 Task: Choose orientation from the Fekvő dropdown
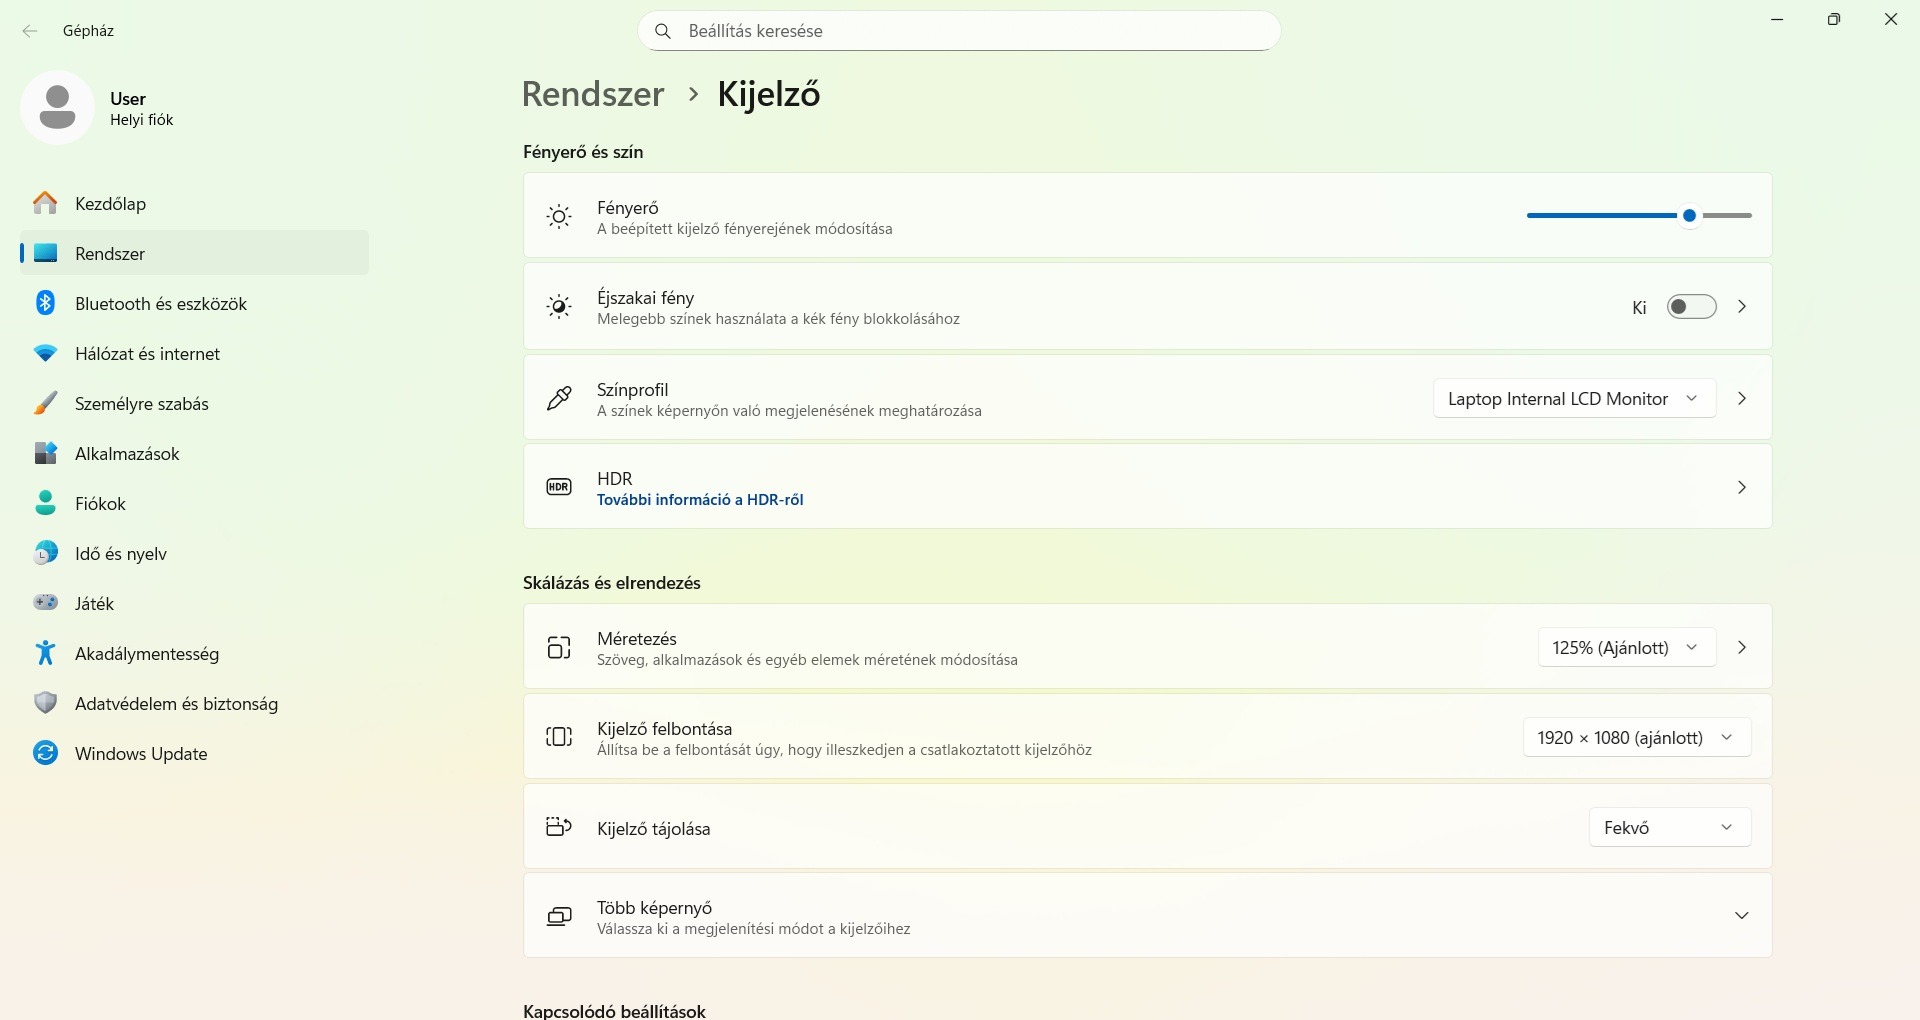coord(1669,828)
